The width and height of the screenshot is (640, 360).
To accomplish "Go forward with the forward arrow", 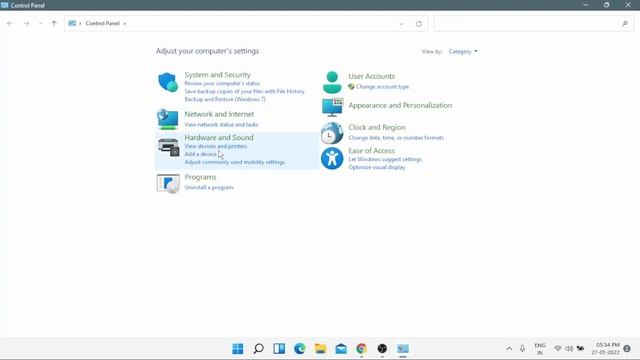I will [26, 24].
